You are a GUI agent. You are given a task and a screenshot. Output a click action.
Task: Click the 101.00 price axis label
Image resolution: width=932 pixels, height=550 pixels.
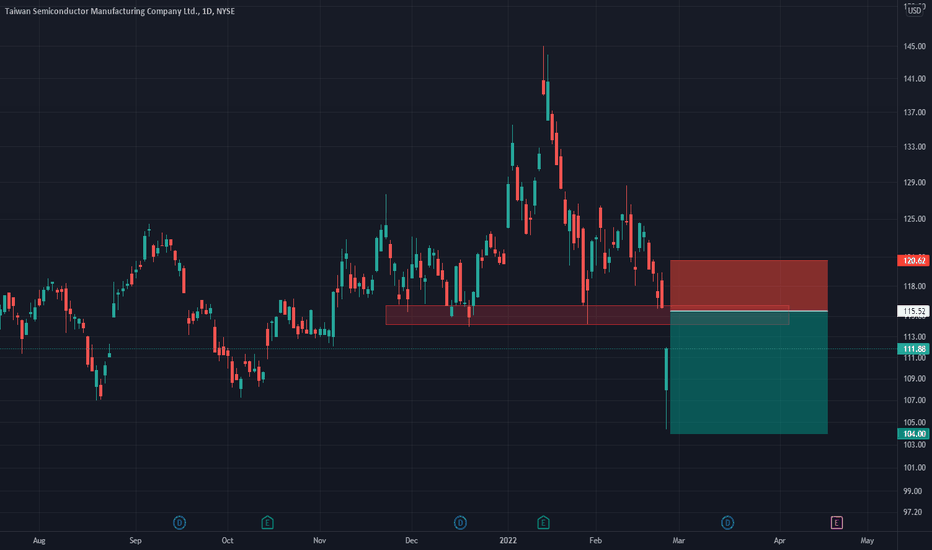(x=915, y=467)
